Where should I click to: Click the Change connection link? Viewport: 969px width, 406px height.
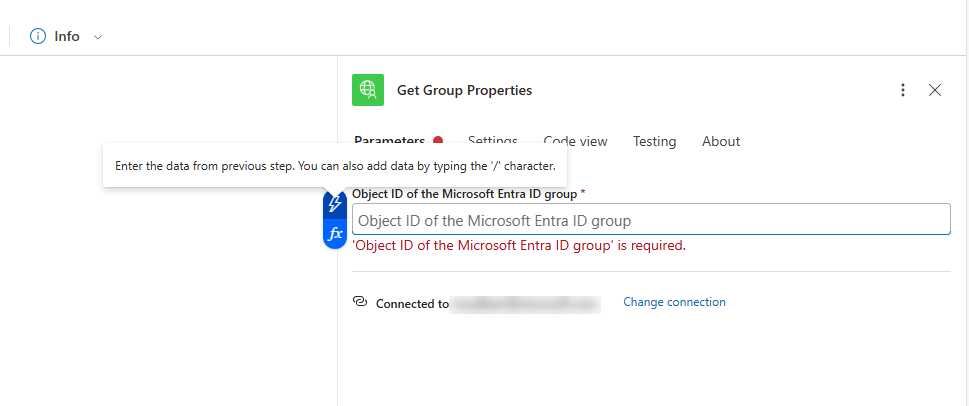pyautogui.click(x=674, y=302)
